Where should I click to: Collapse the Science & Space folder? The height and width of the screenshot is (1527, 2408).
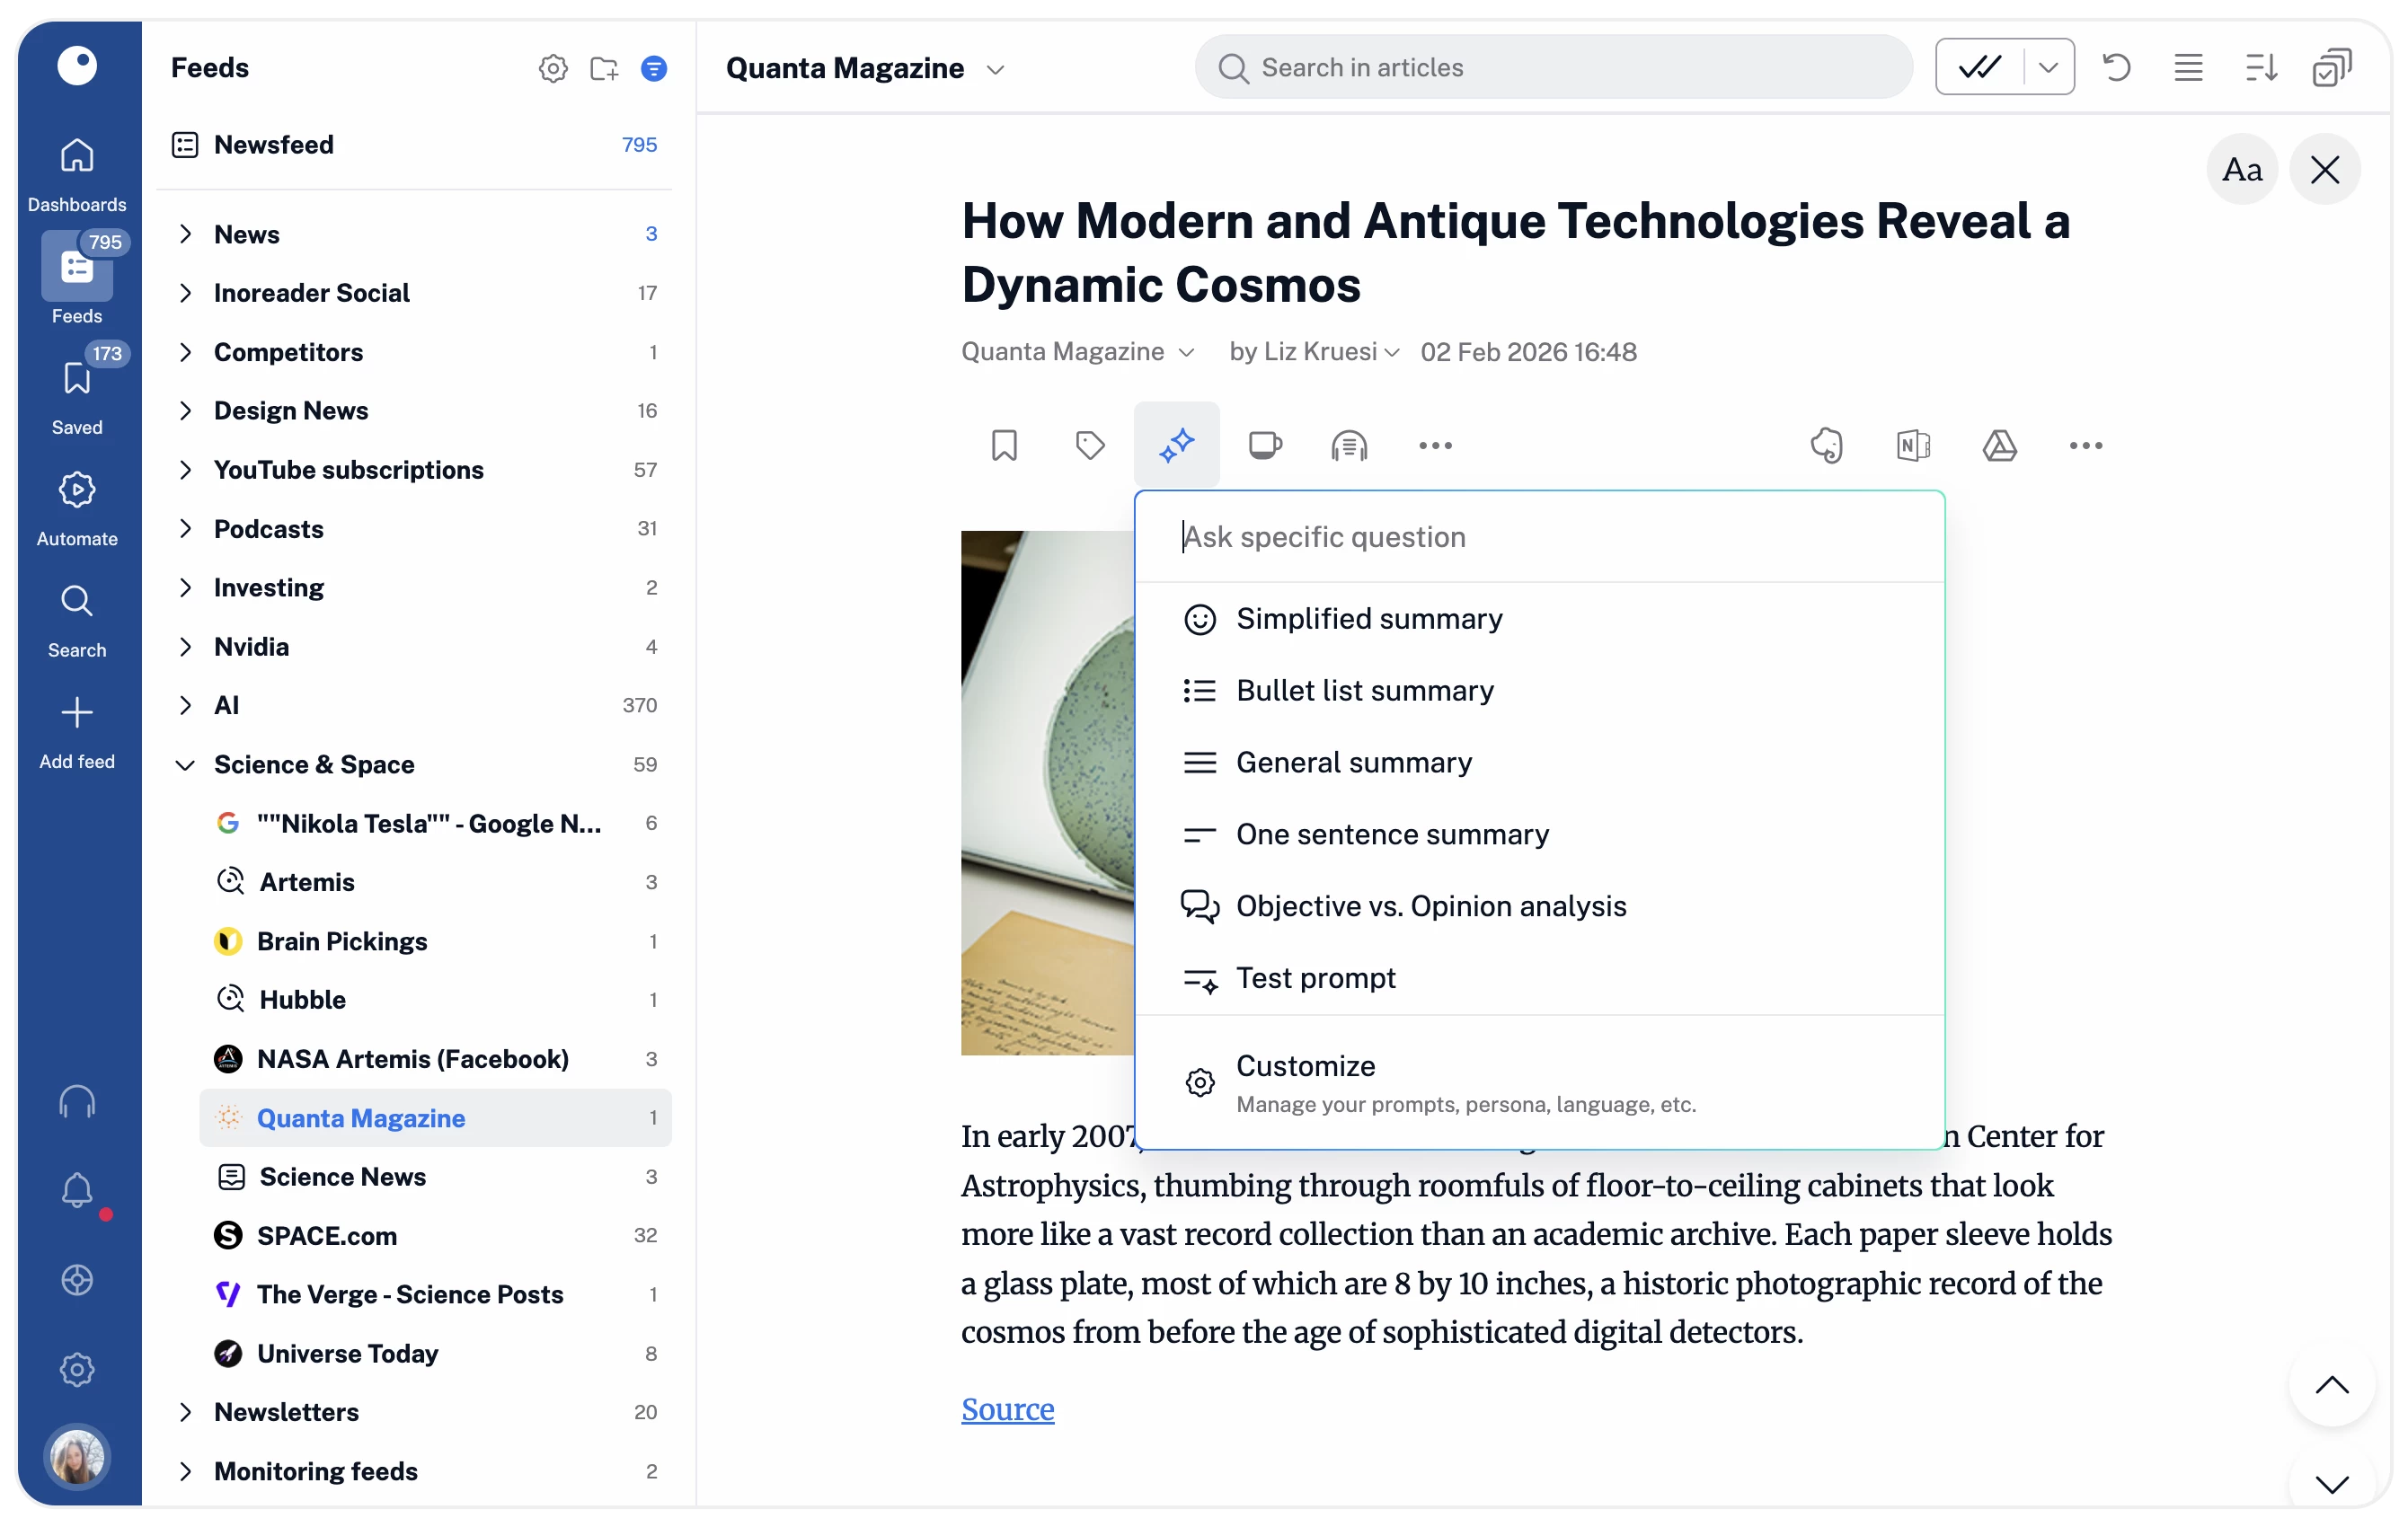[185, 765]
